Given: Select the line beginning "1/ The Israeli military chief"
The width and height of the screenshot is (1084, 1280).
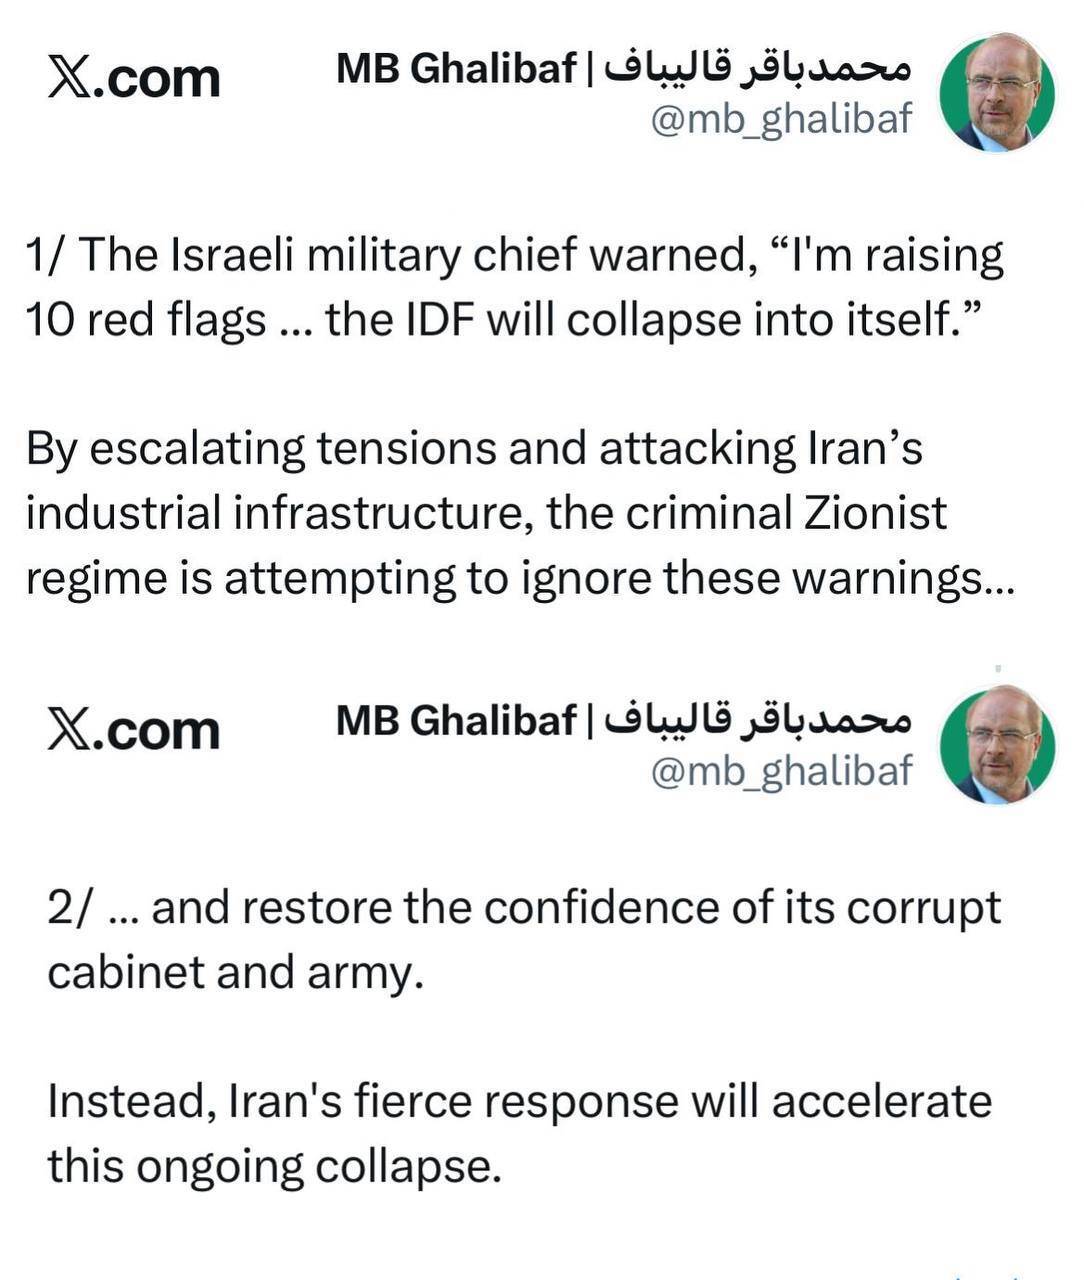Looking at the screenshot, I should 514,256.
